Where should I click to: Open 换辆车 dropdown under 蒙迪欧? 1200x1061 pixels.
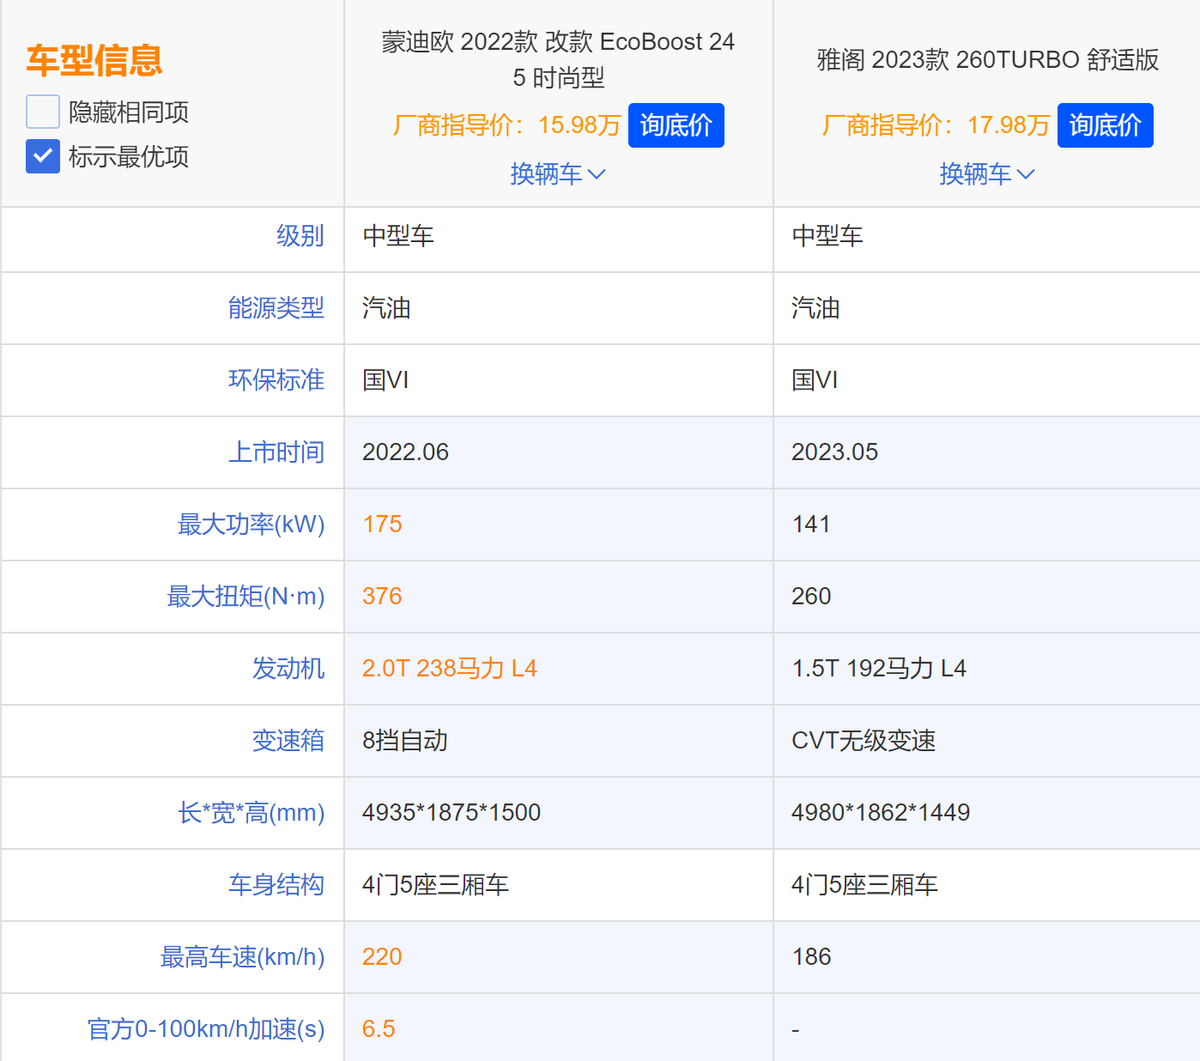(558, 174)
